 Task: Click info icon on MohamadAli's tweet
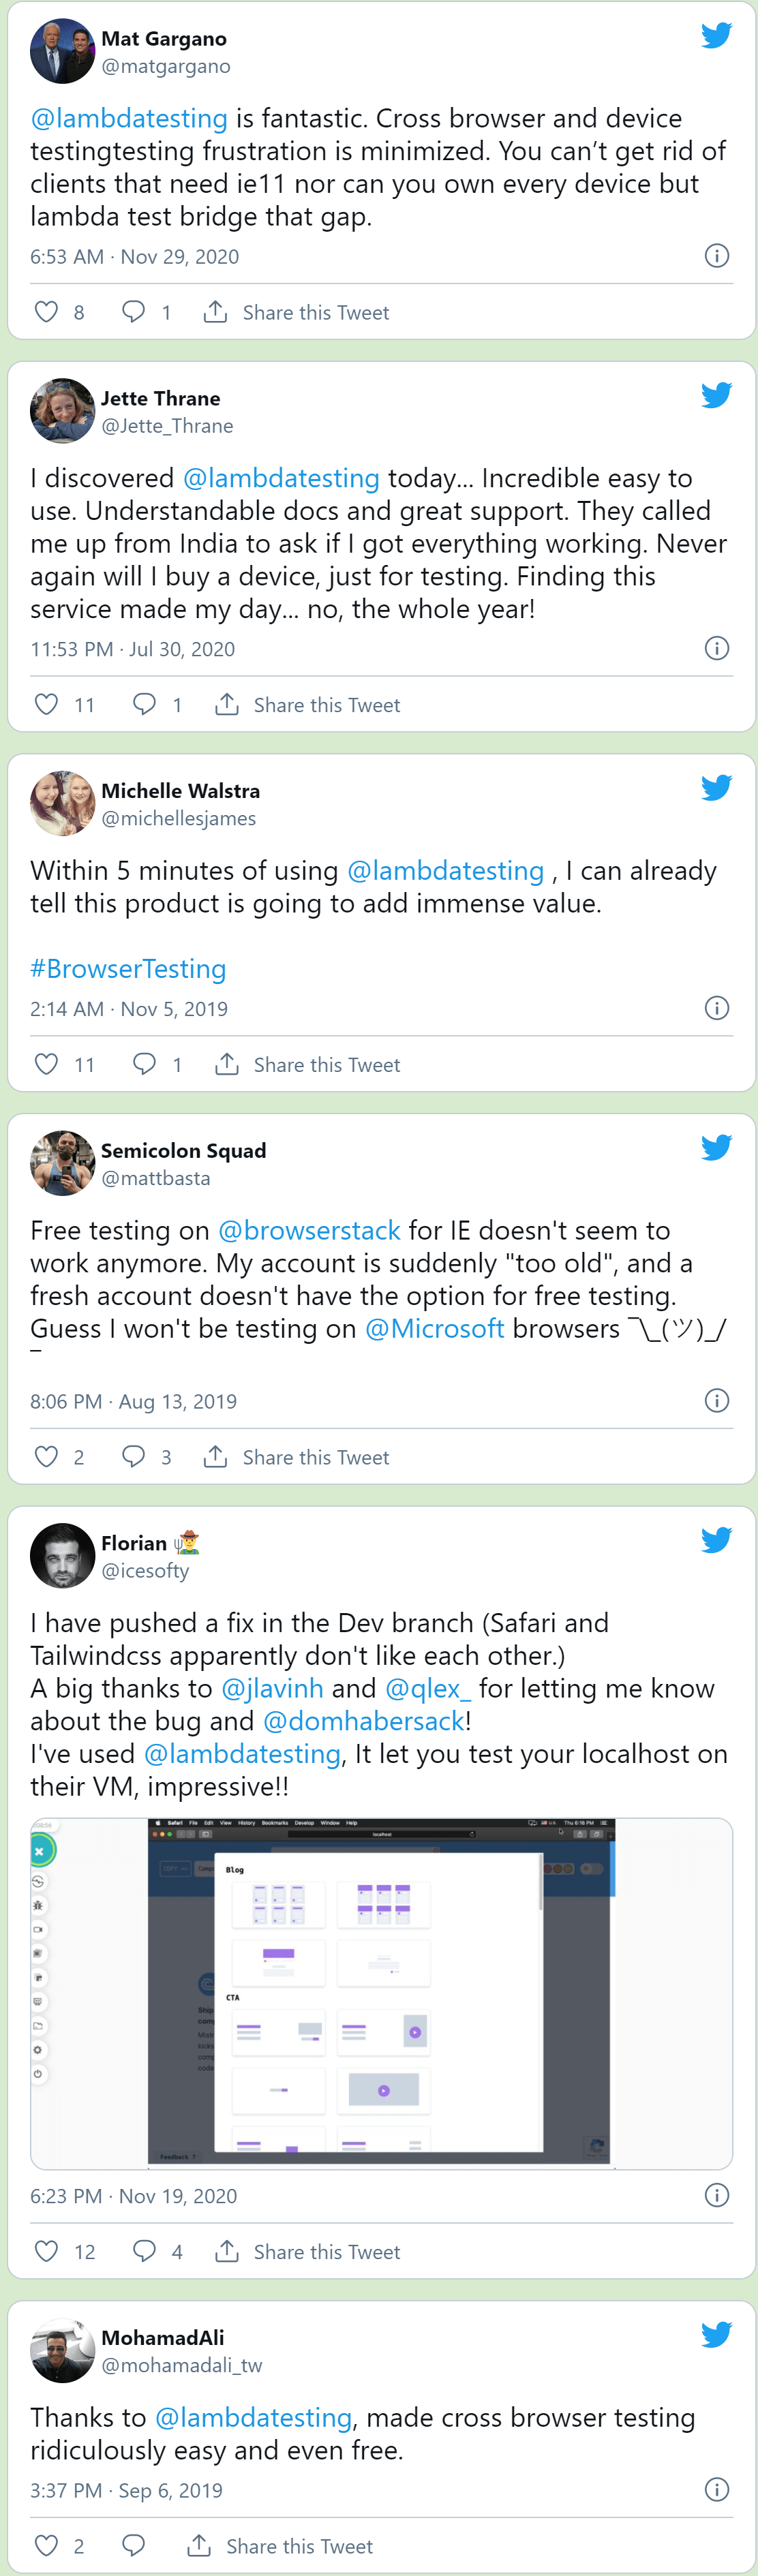click(716, 2490)
